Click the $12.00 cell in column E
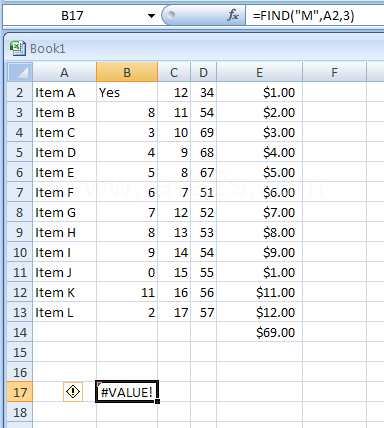The width and height of the screenshot is (384, 428). coord(259,312)
